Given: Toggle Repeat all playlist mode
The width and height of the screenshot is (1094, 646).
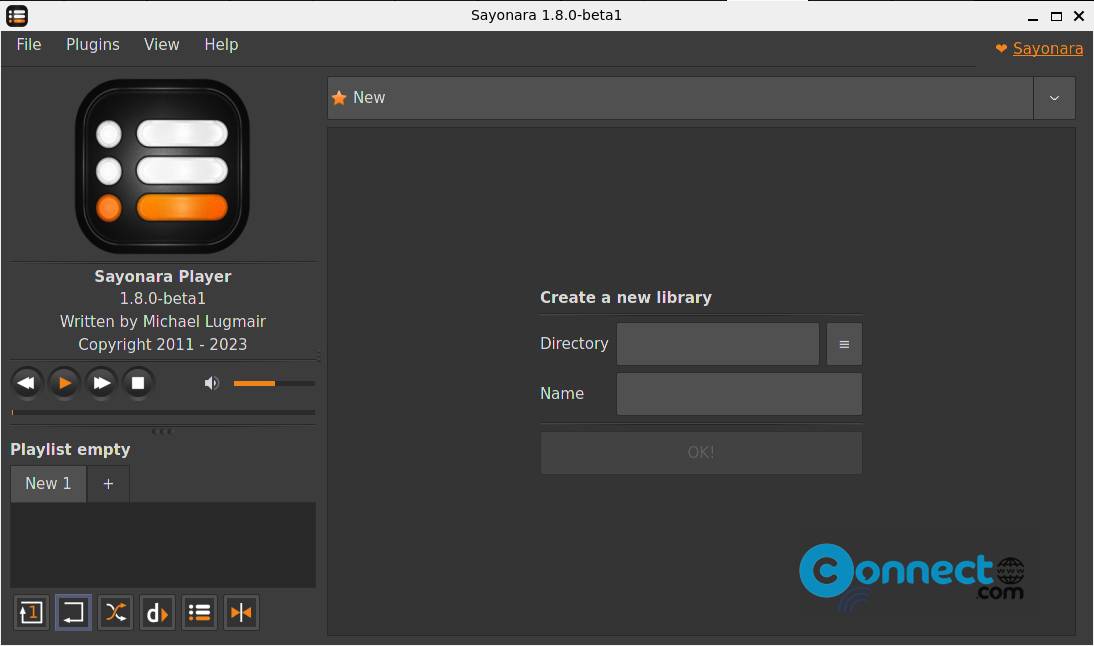Looking at the screenshot, I should tap(73, 613).
